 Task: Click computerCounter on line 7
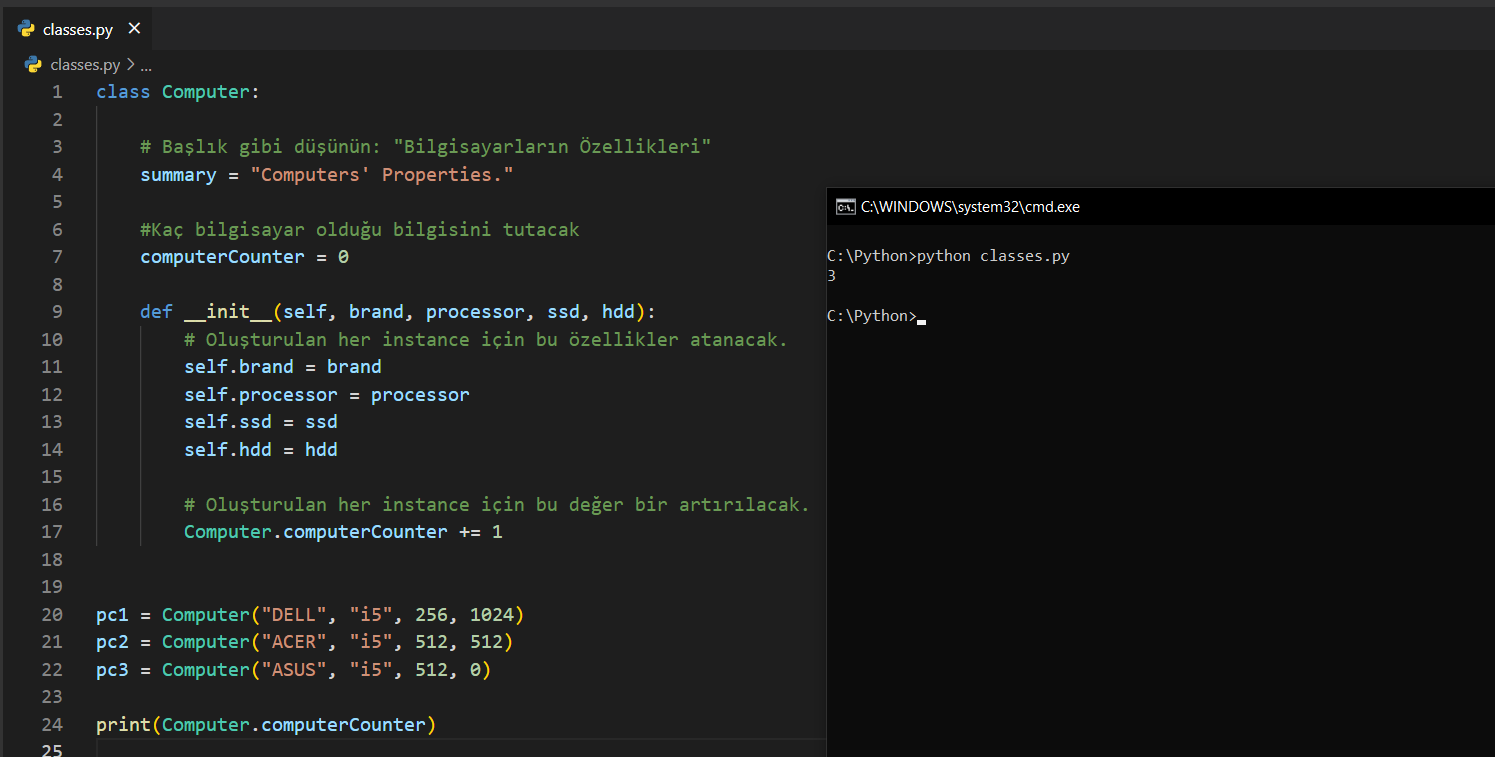[x=222, y=257]
